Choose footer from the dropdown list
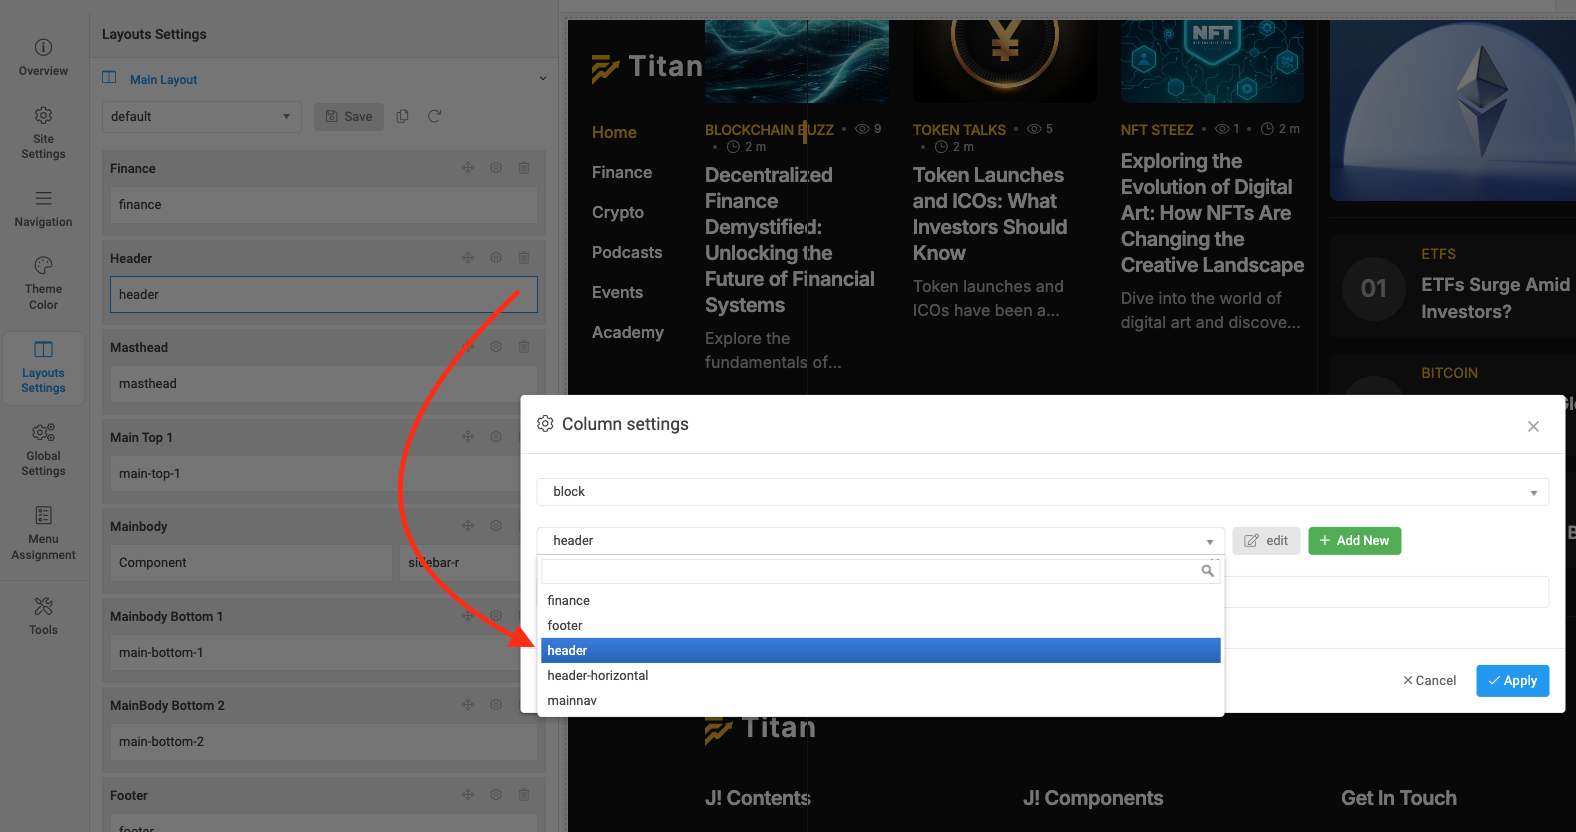Image resolution: width=1576 pixels, height=832 pixels. click(x=881, y=626)
